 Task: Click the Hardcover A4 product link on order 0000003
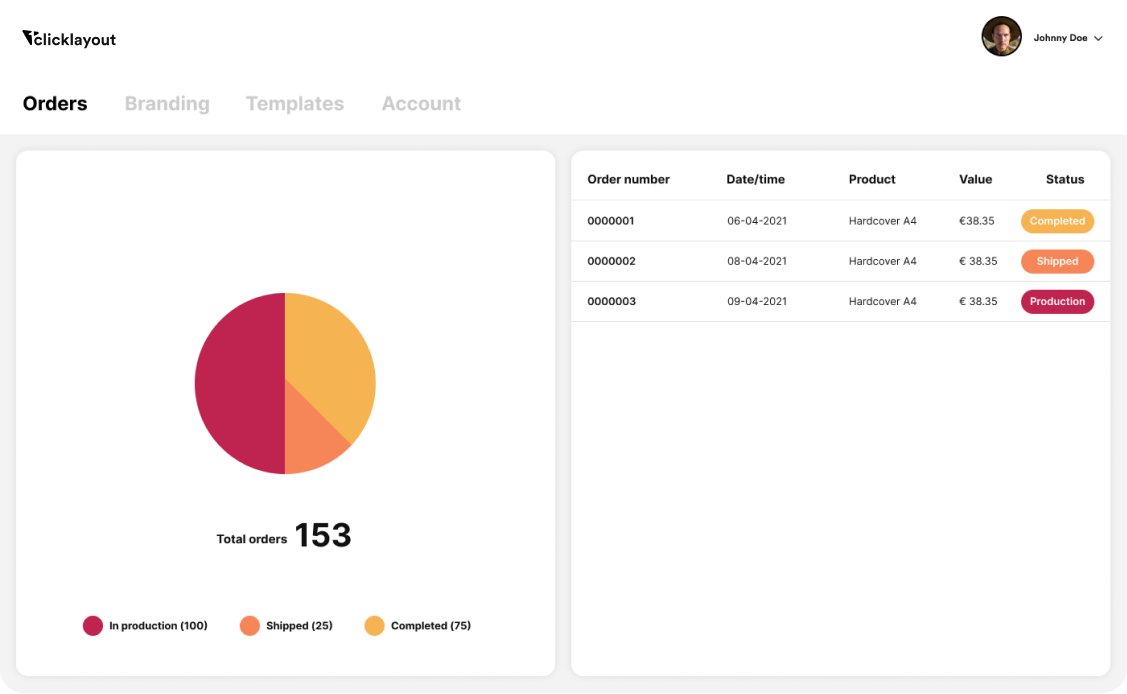pos(882,301)
